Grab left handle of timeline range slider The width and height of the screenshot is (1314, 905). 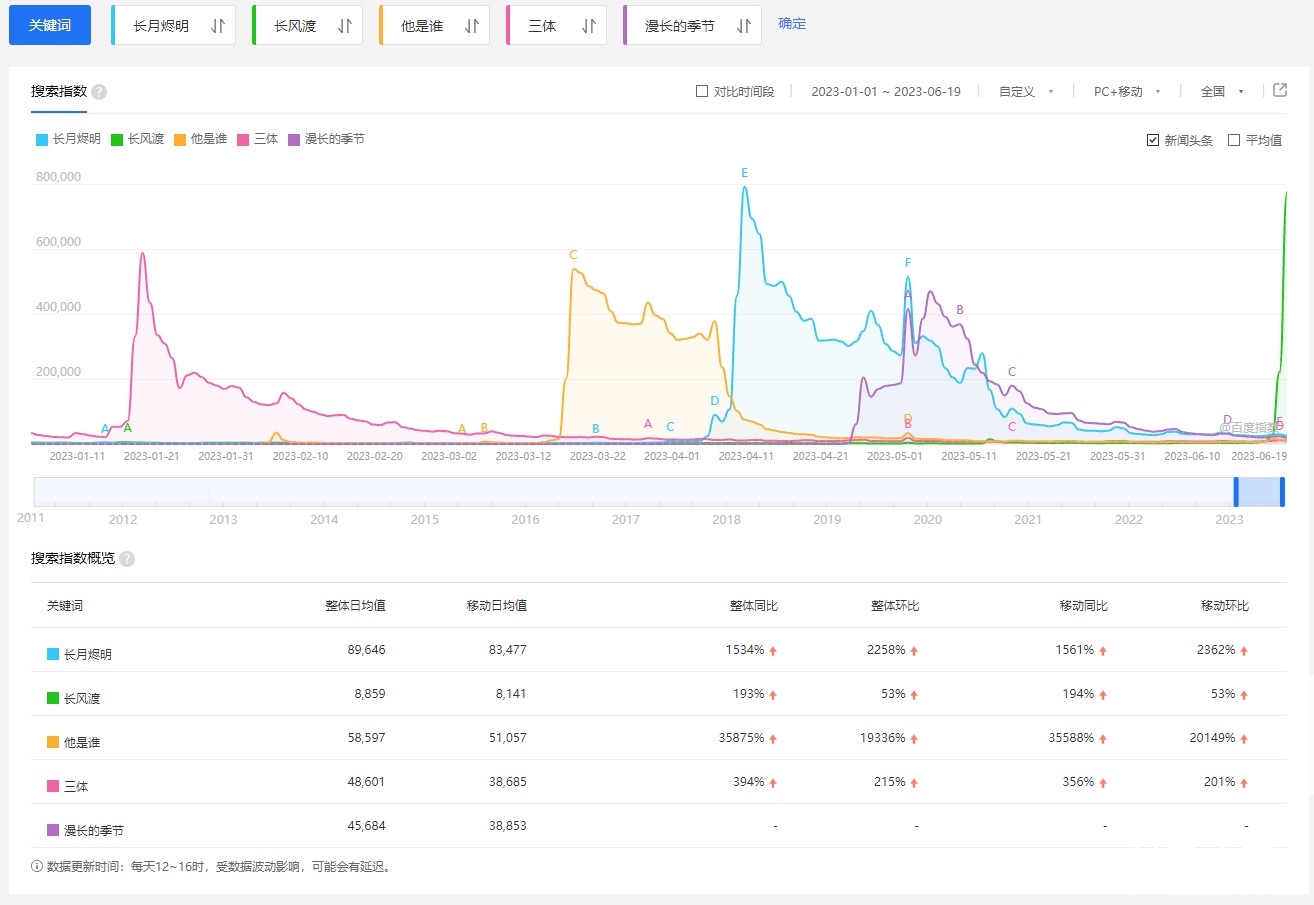coord(1236,492)
